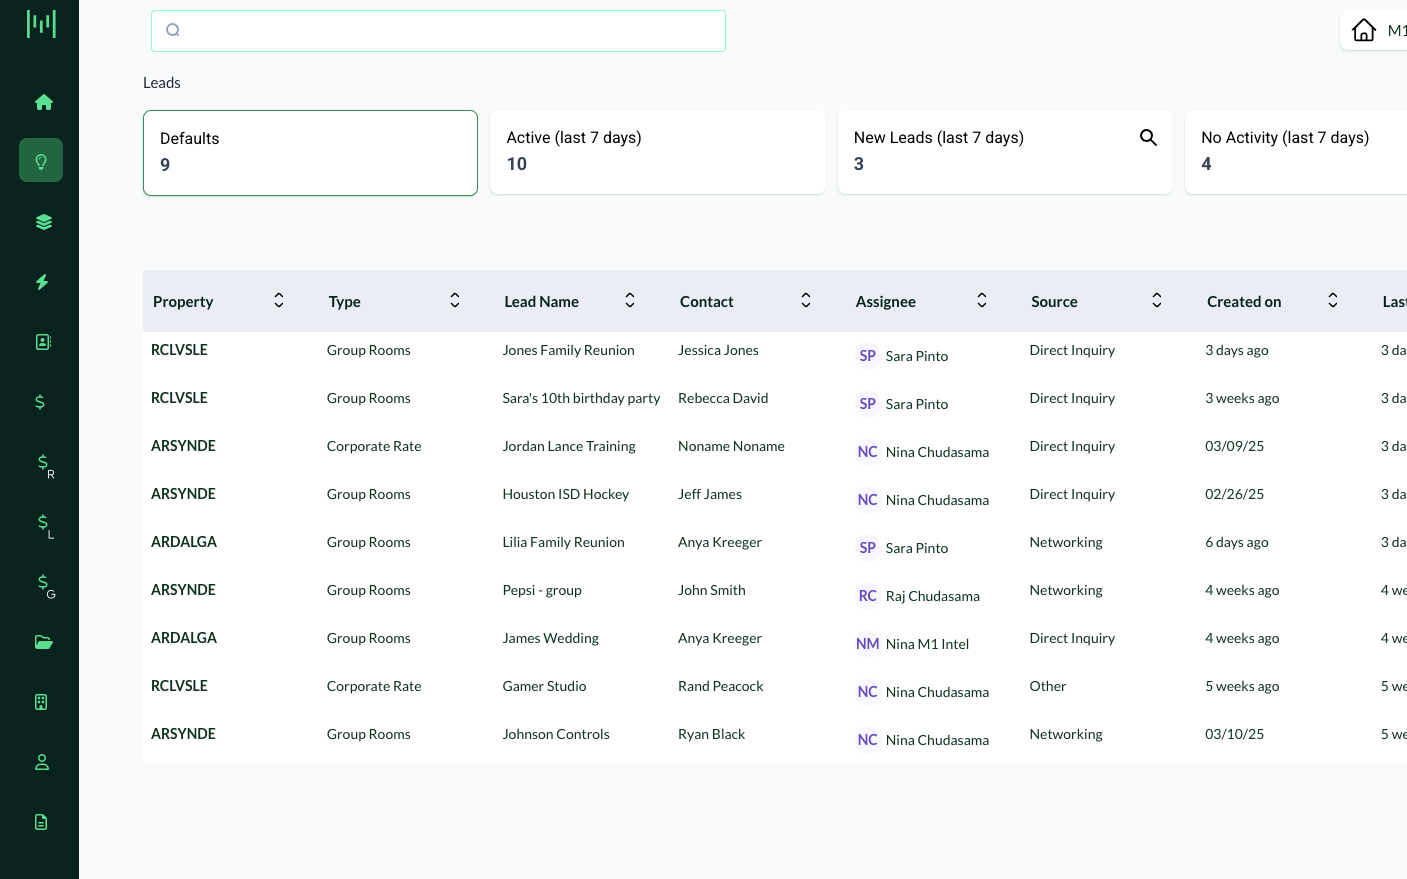Click the building icon in sidebar
The image size is (1407, 879).
click(x=41, y=702)
